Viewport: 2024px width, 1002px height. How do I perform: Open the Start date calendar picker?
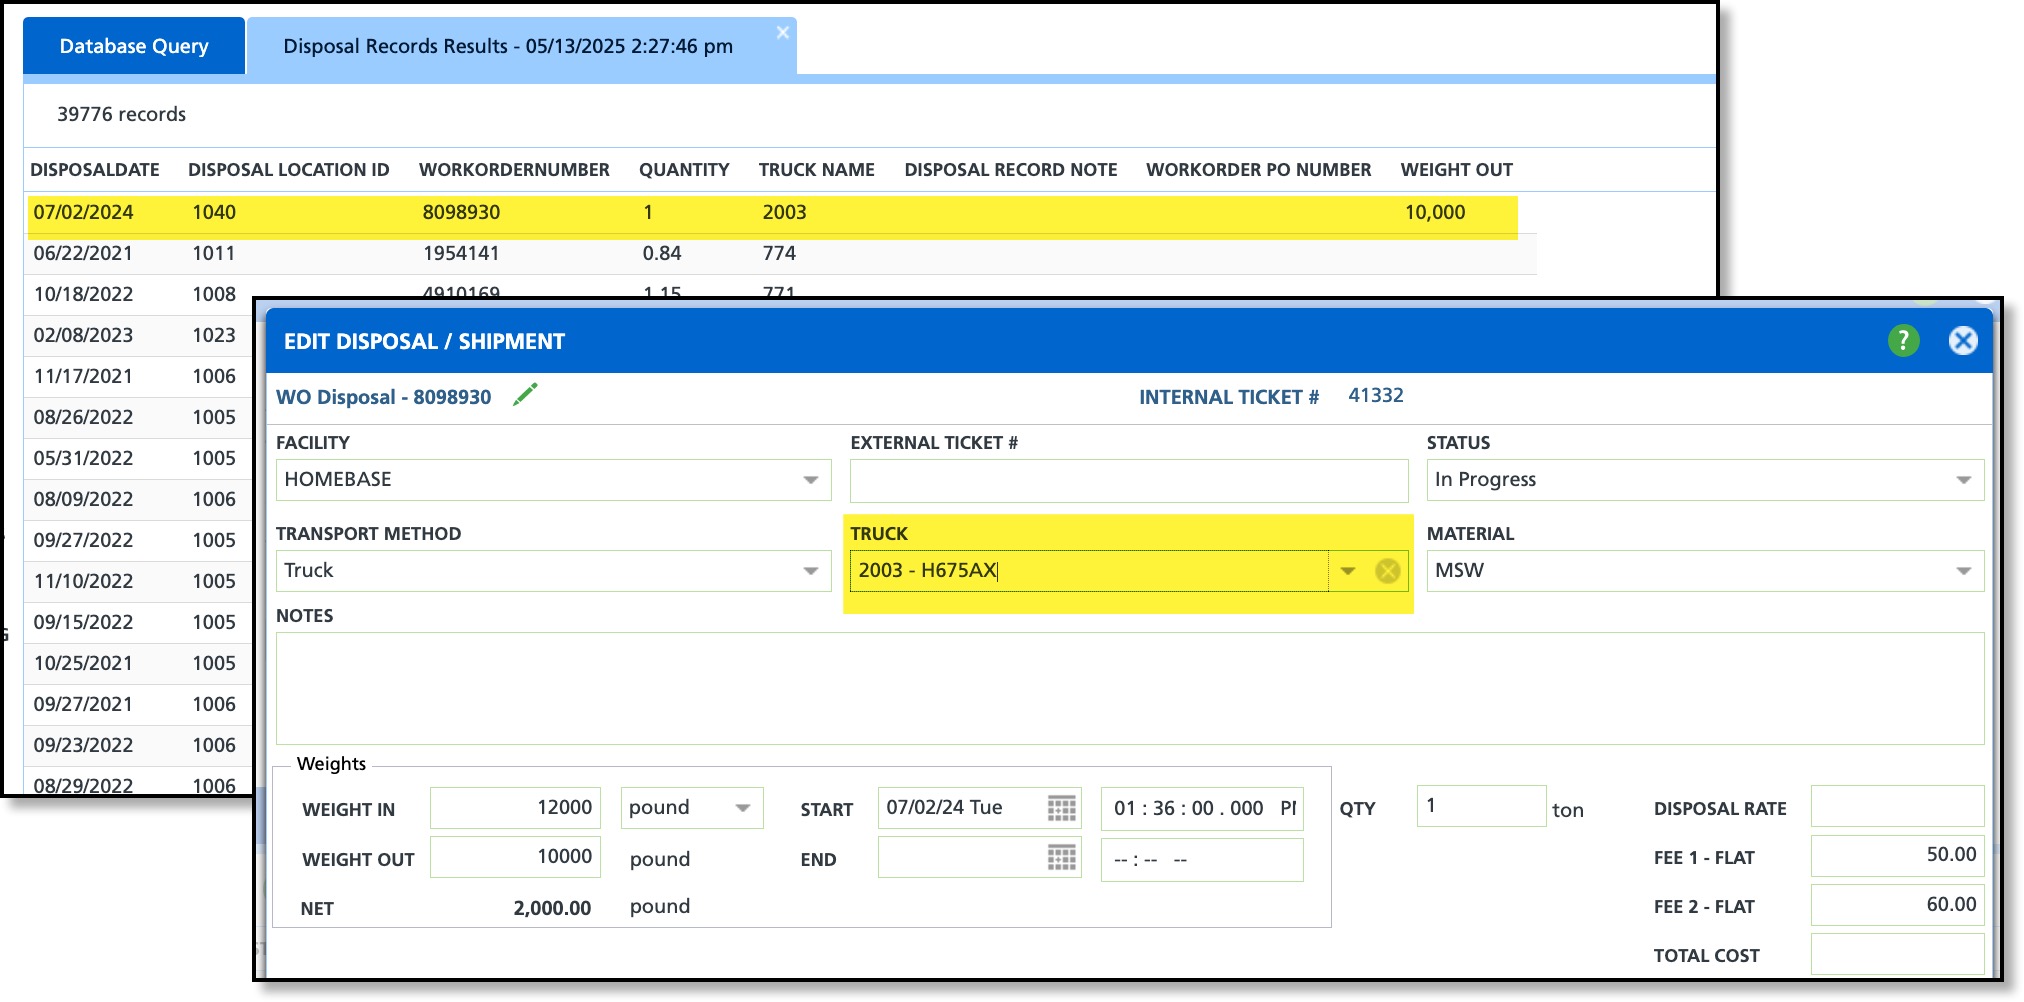1061,808
